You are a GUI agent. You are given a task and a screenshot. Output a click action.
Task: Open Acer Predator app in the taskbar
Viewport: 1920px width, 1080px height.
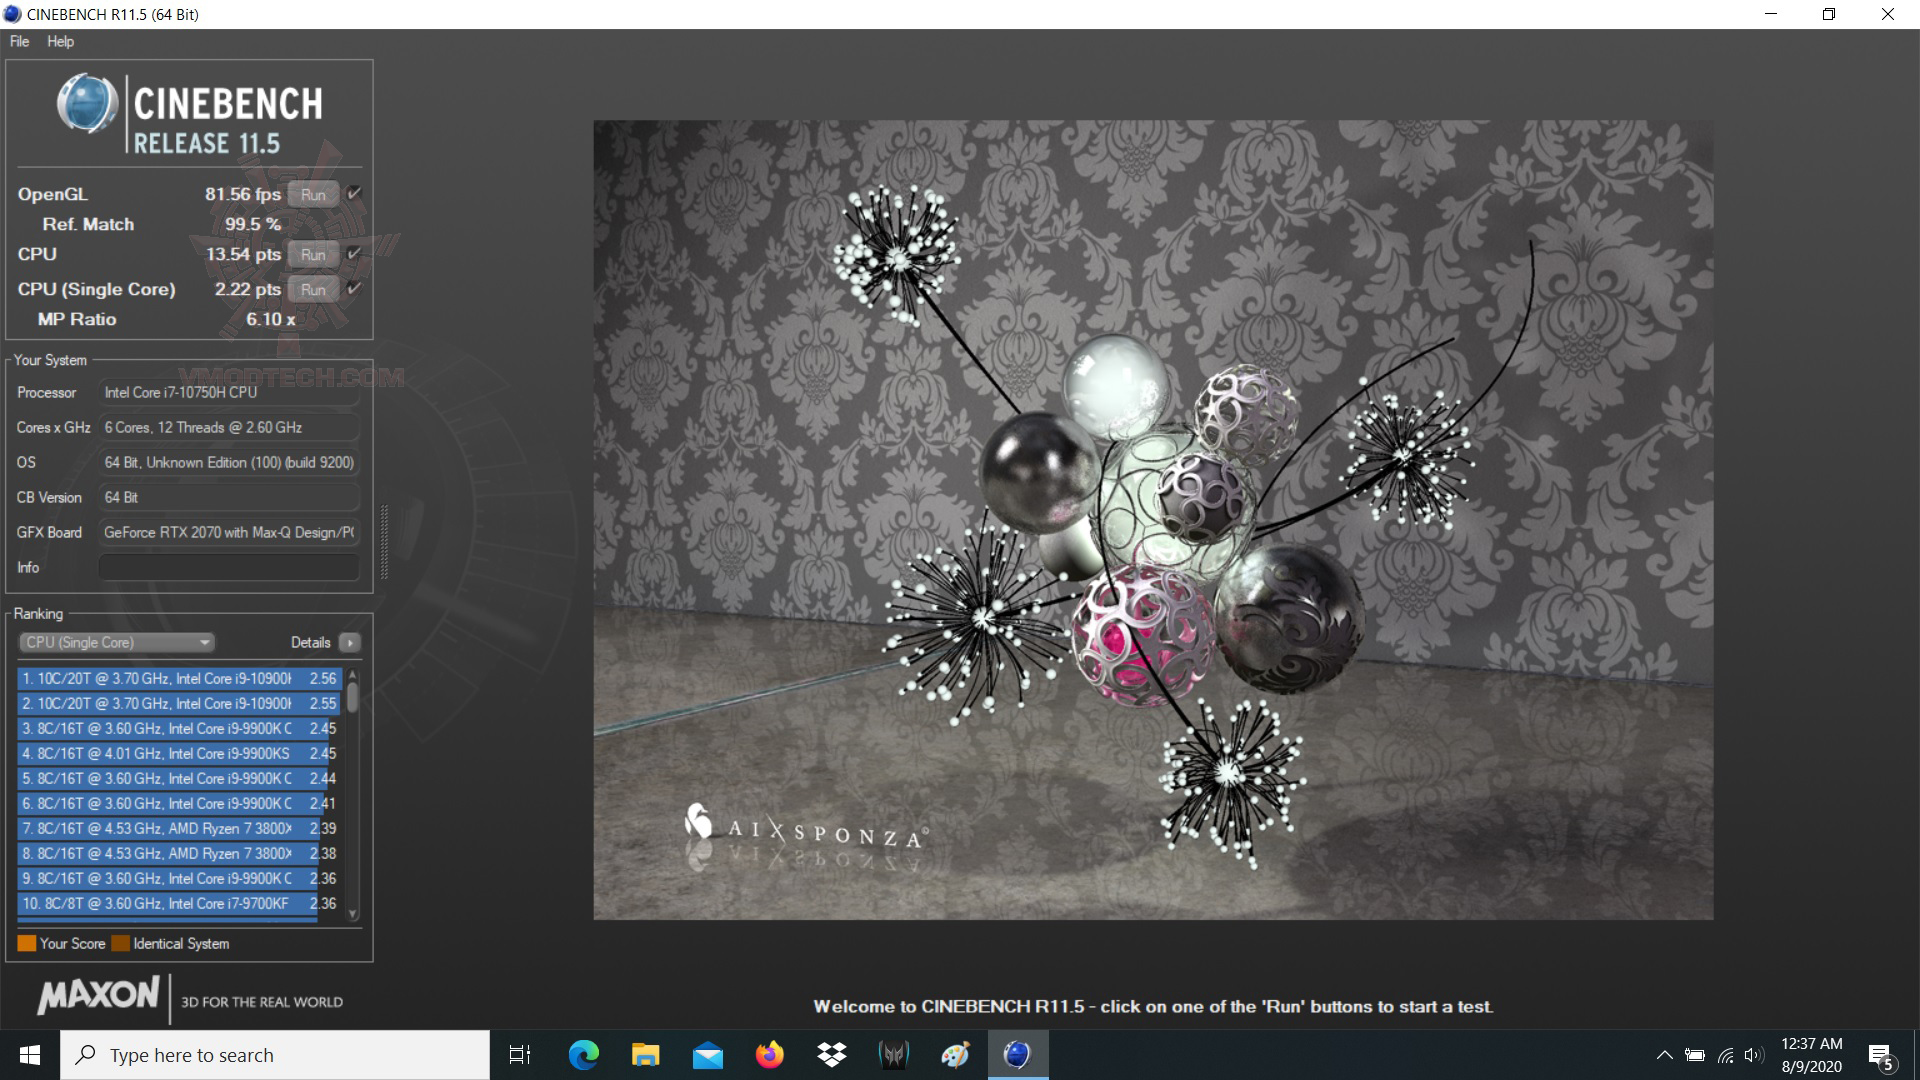click(x=893, y=1055)
